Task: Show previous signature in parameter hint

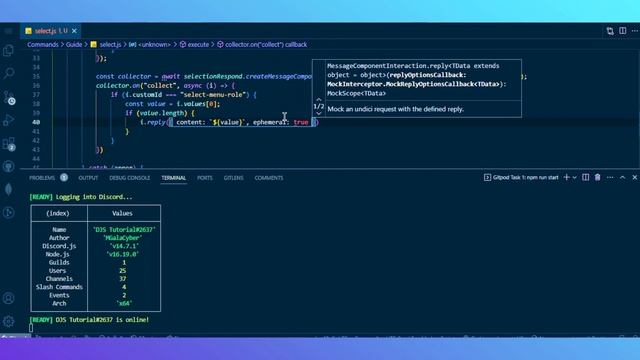Action: 319,99
